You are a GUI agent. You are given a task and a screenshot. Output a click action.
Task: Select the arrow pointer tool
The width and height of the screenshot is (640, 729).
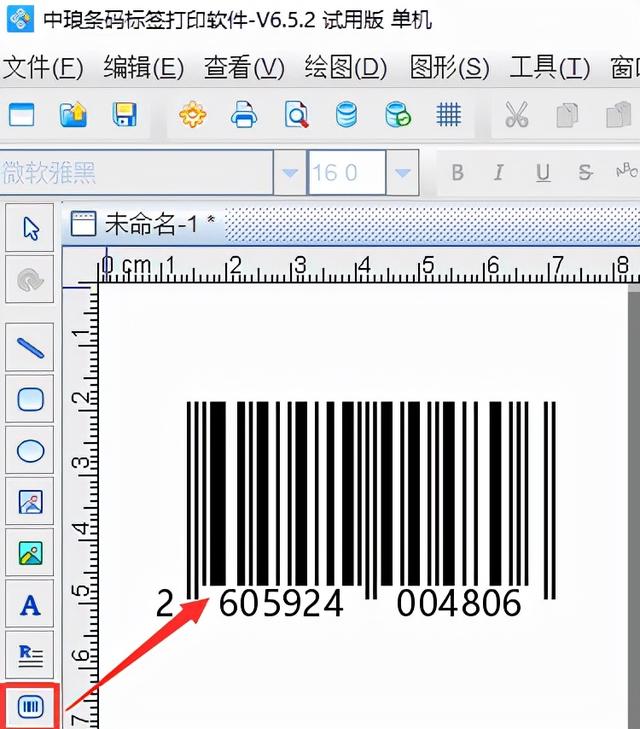(31, 229)
